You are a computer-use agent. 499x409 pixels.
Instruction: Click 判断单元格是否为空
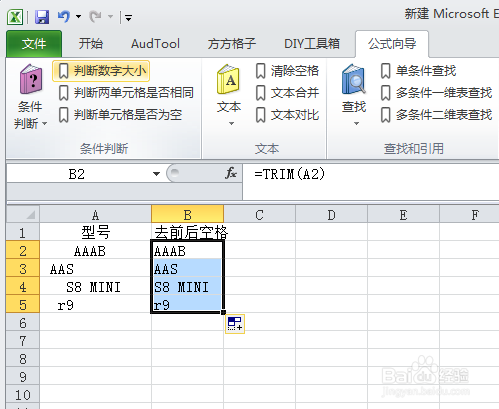(120, 115)
